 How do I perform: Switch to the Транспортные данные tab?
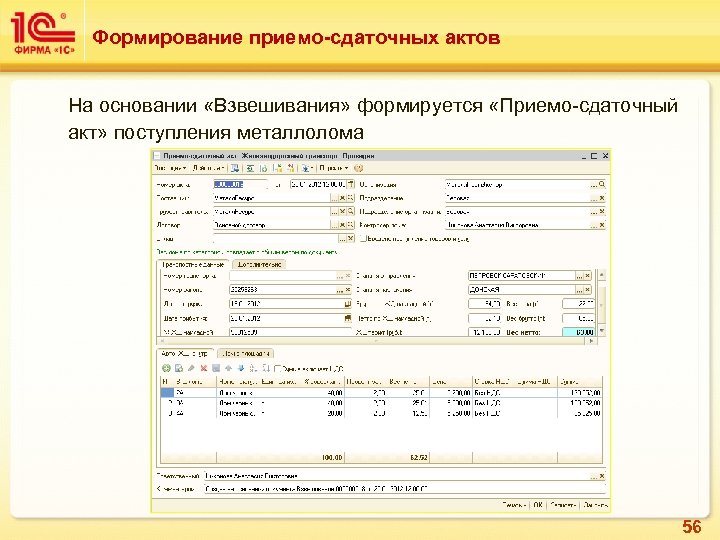point(193,264)
